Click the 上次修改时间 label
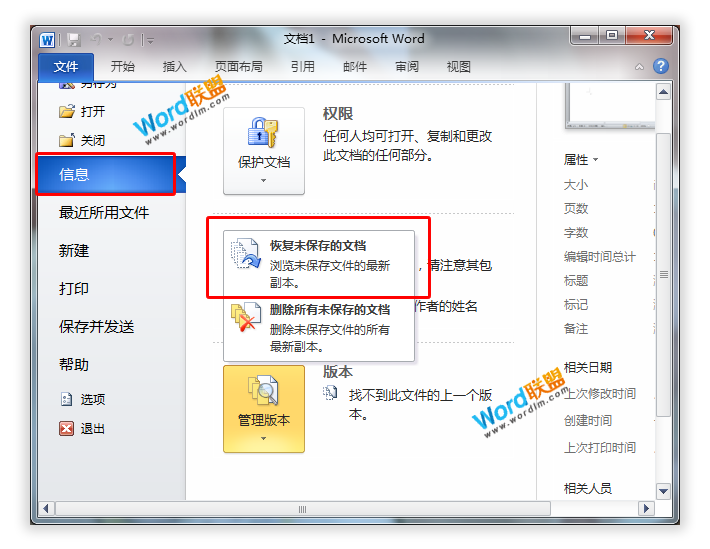710x549 pixels. tap(600, 394)
